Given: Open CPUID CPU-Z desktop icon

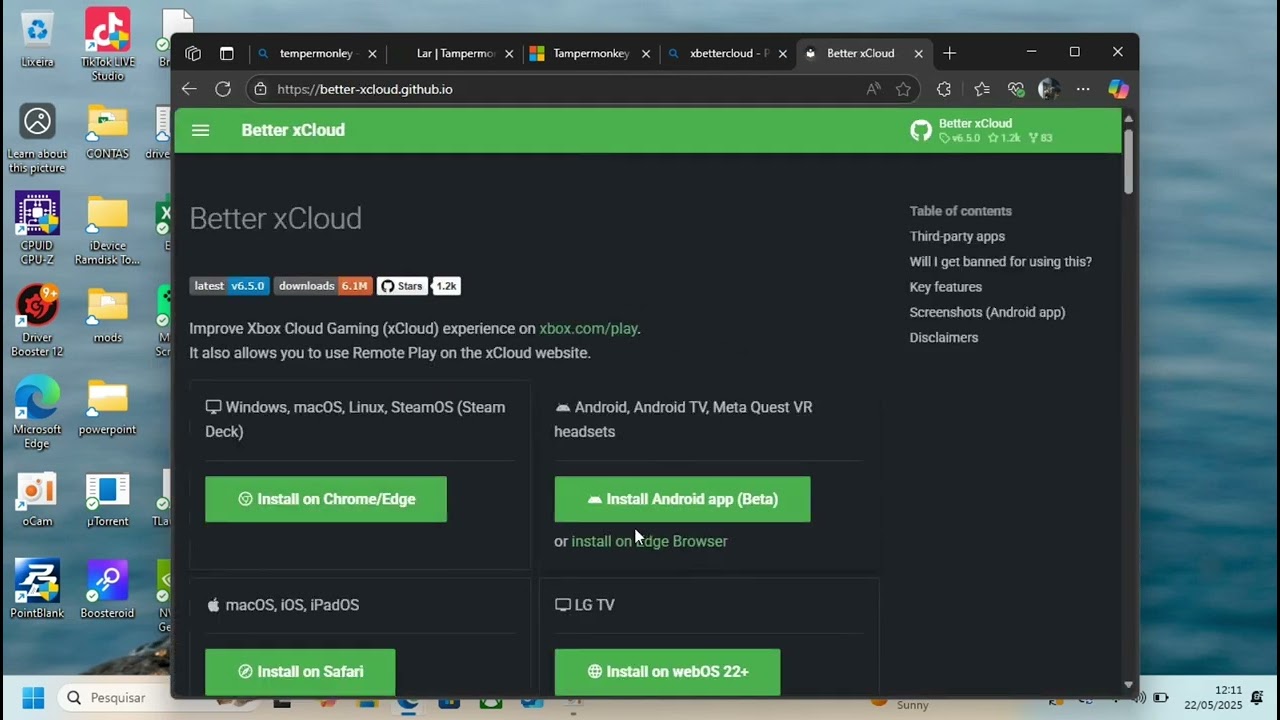Looking at the screenshot, I should 37,229.
